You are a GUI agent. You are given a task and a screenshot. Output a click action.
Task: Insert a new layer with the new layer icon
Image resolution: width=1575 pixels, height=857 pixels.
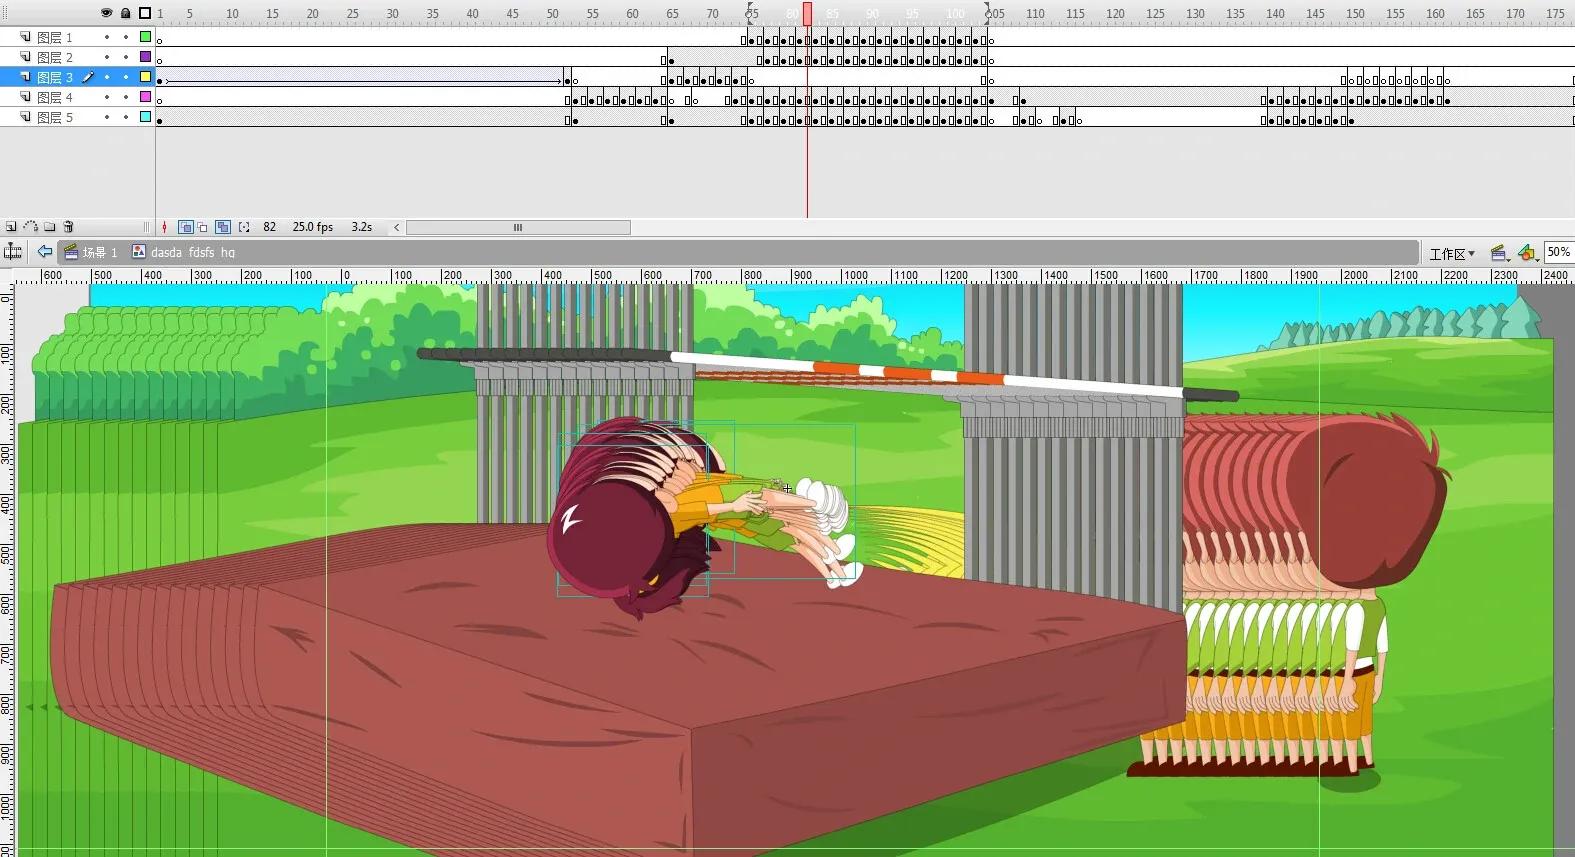point(11,227)
